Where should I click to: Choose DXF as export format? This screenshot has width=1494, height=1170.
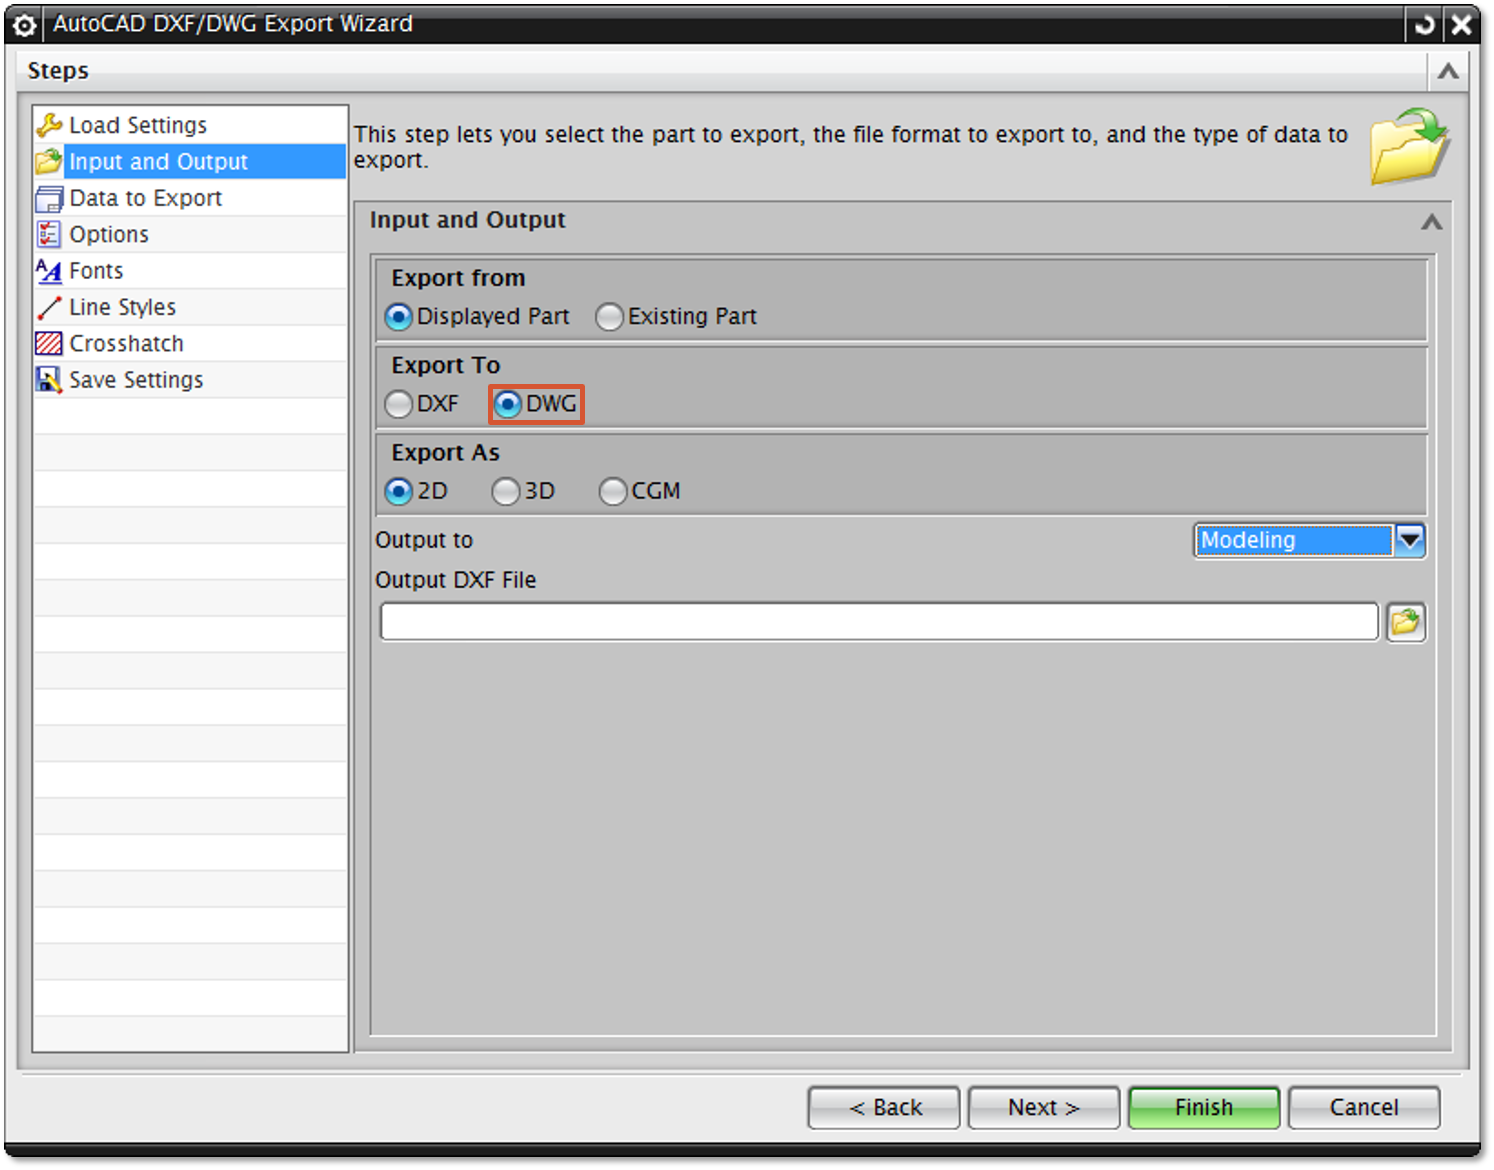click(399, 404)
